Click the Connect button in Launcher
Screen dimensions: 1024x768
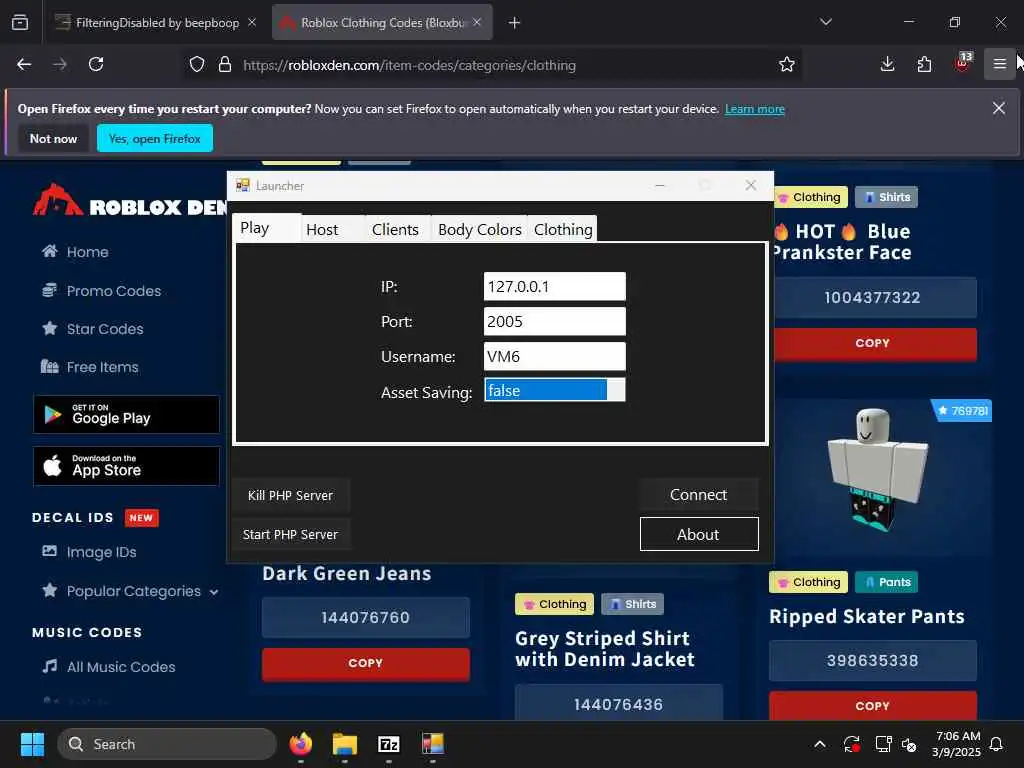coord(698,494)
